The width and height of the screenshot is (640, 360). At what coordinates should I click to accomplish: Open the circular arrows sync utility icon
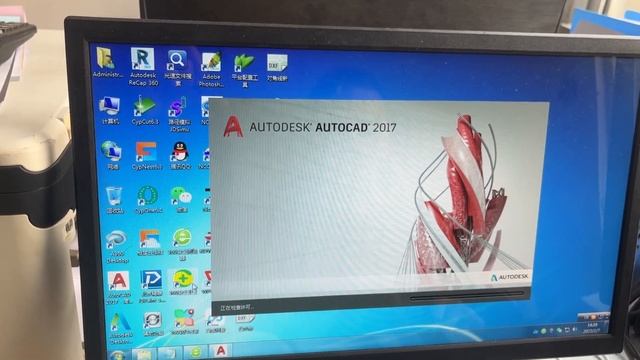coord(153,324)
